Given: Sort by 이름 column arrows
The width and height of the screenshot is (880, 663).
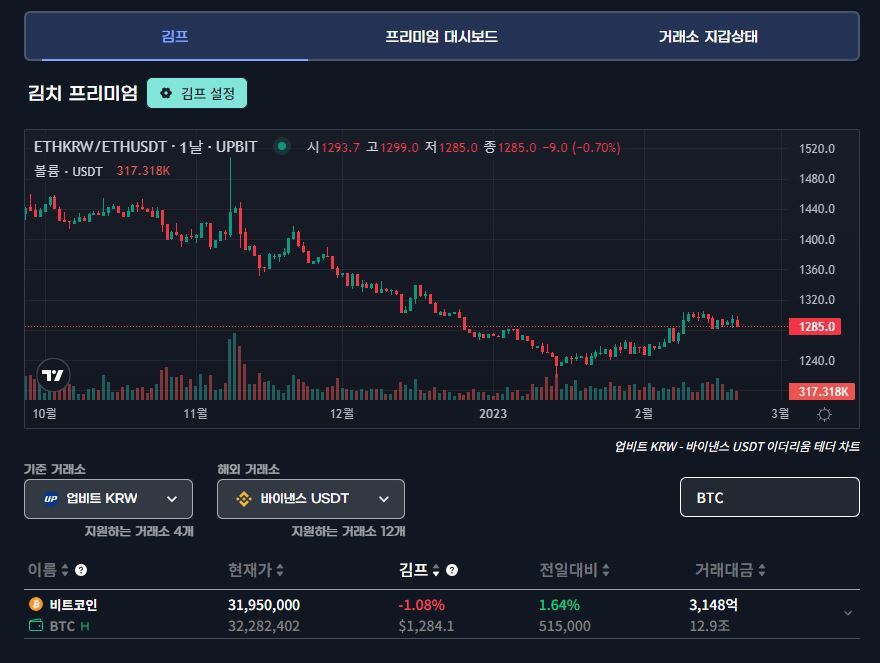Looking at the screenshot, I should pos(65,570).
